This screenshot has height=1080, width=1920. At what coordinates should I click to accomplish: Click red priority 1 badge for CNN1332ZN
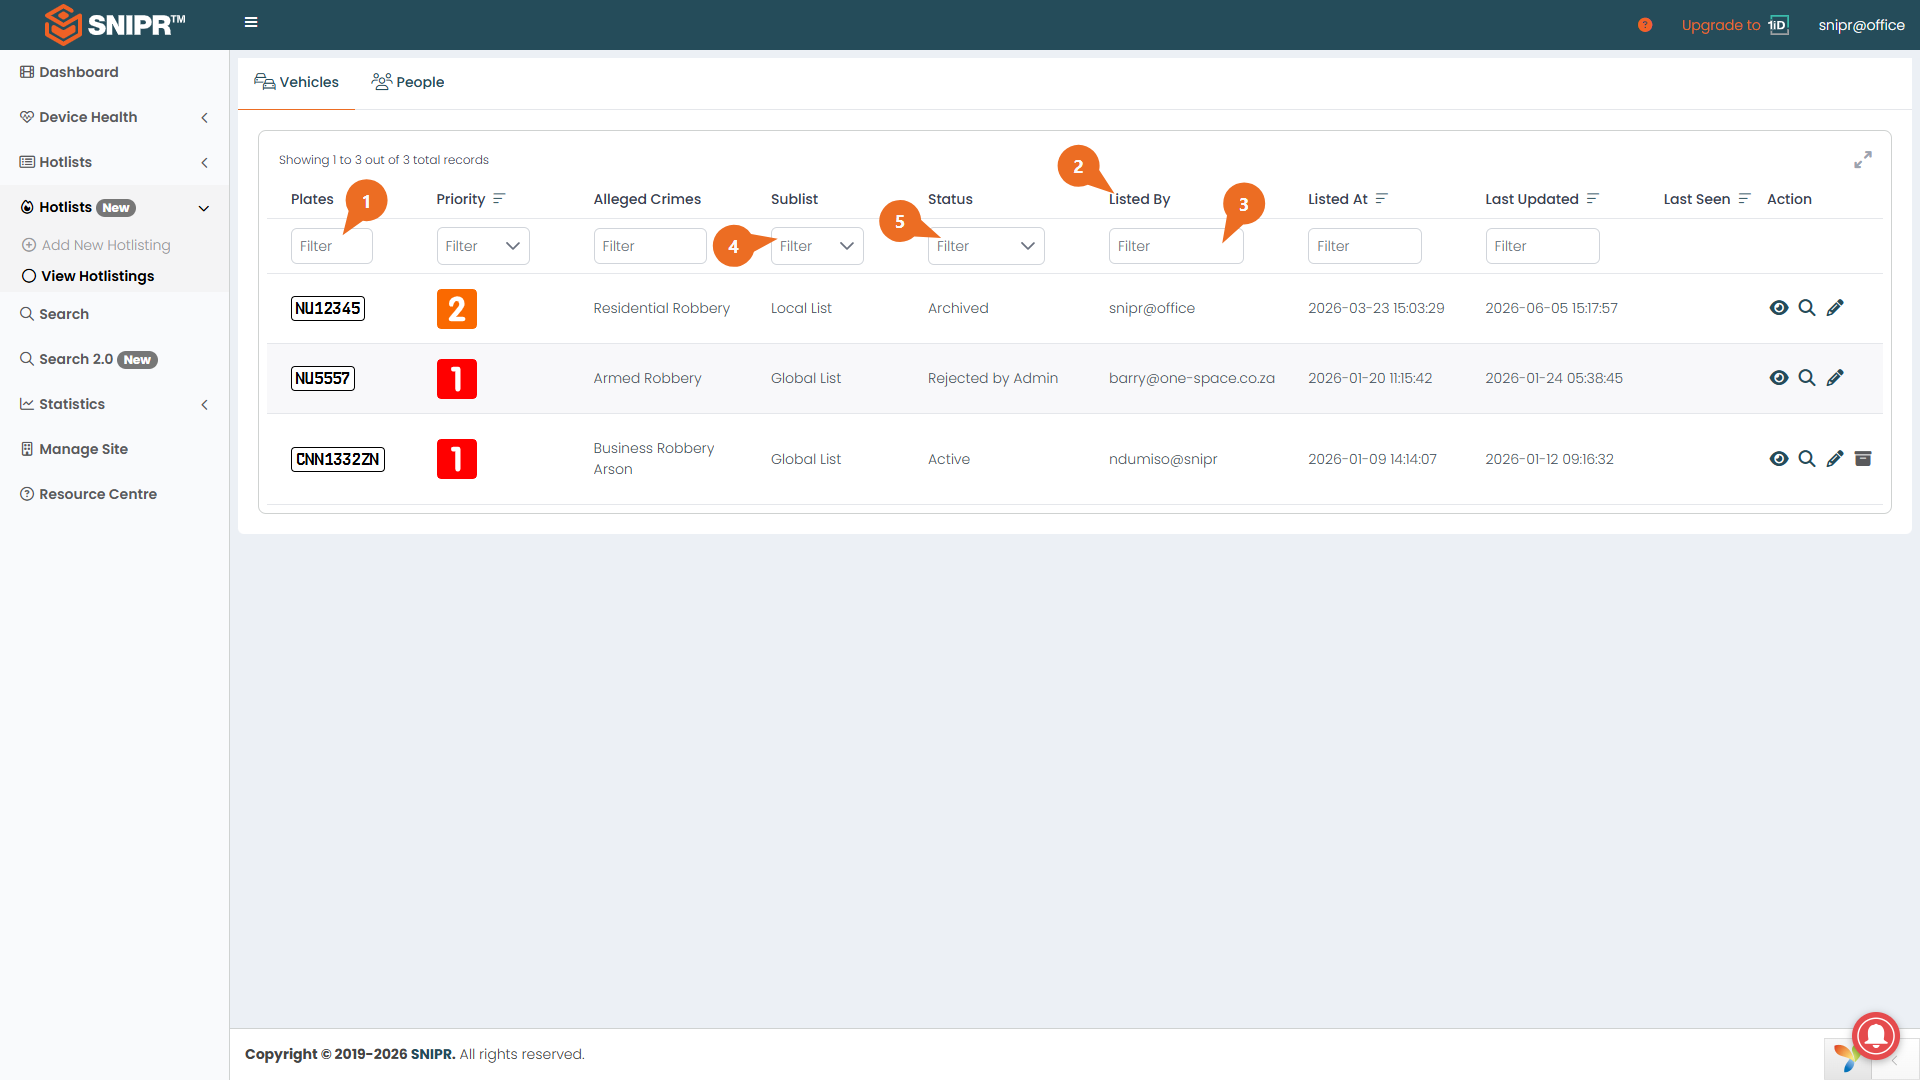(457, 459)
